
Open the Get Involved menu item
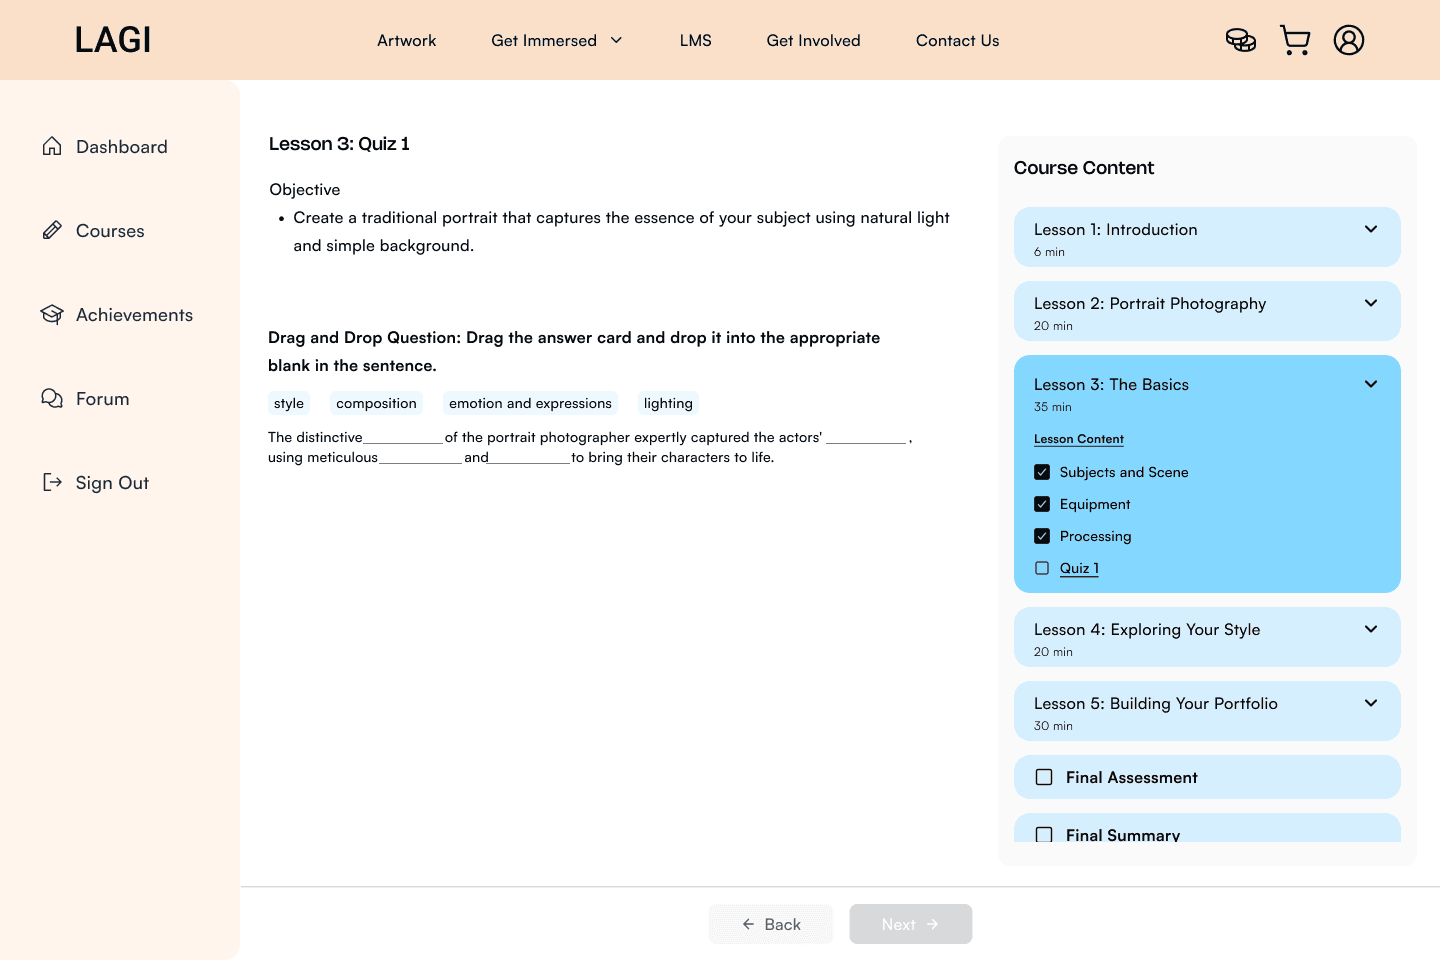coord(813,40)
